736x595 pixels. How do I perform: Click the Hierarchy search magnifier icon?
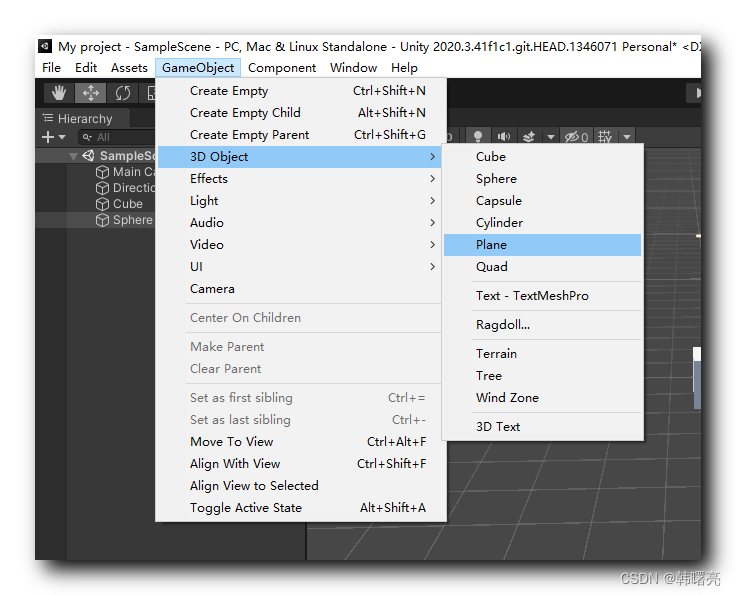87,137
